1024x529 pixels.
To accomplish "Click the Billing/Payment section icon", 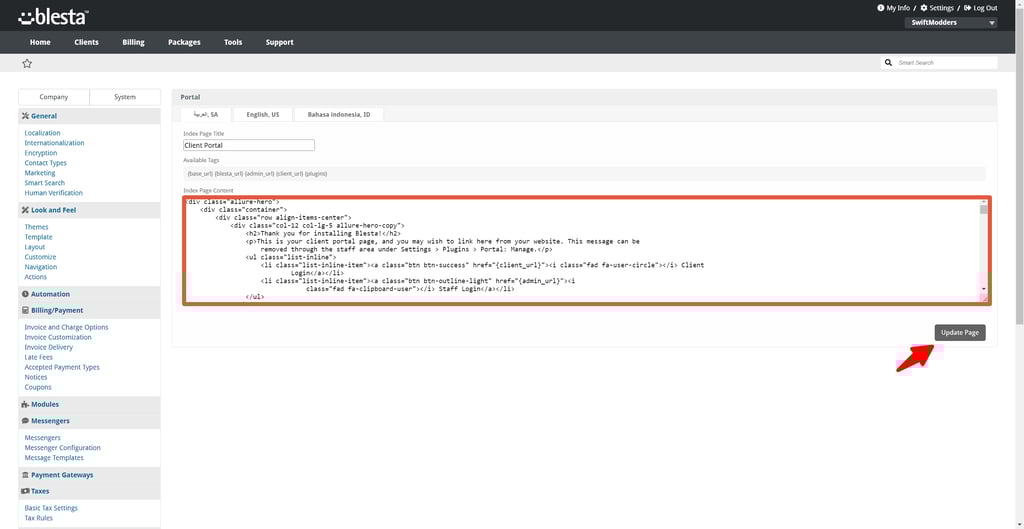I will [25, 311].
